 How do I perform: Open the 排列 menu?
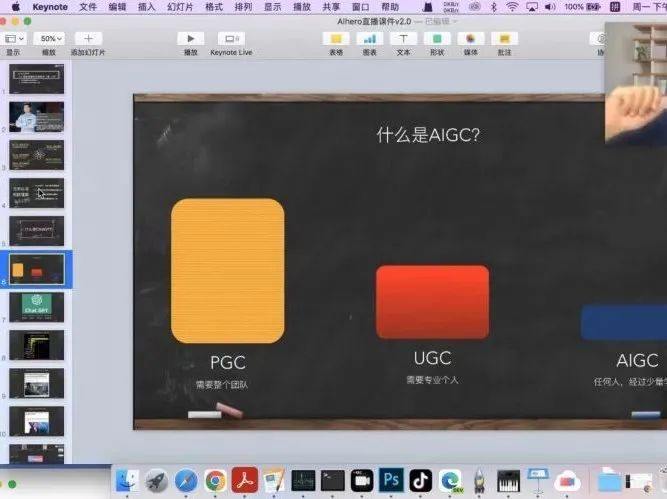tap(243, 7)
